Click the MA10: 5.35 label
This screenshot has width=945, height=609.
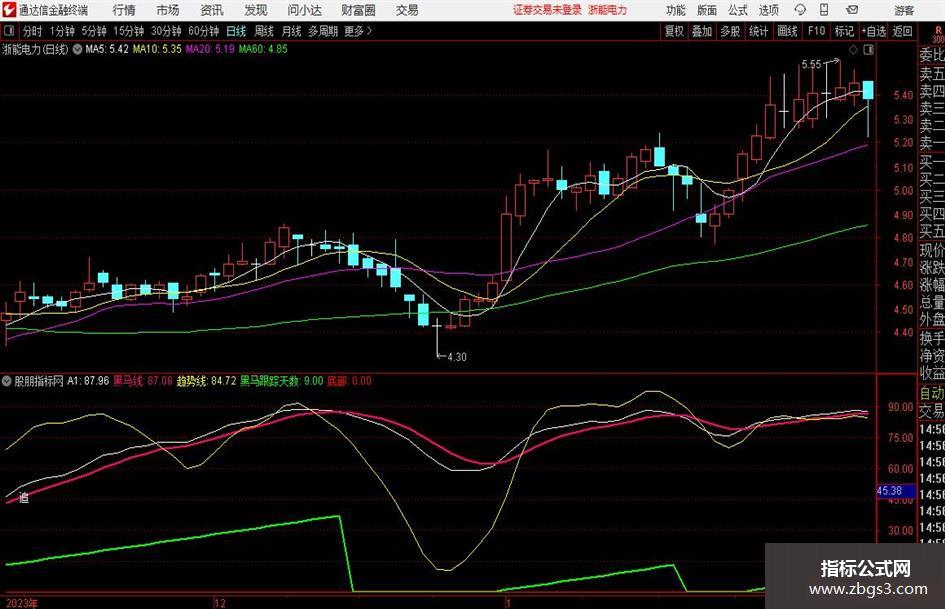tap(157, 49)
